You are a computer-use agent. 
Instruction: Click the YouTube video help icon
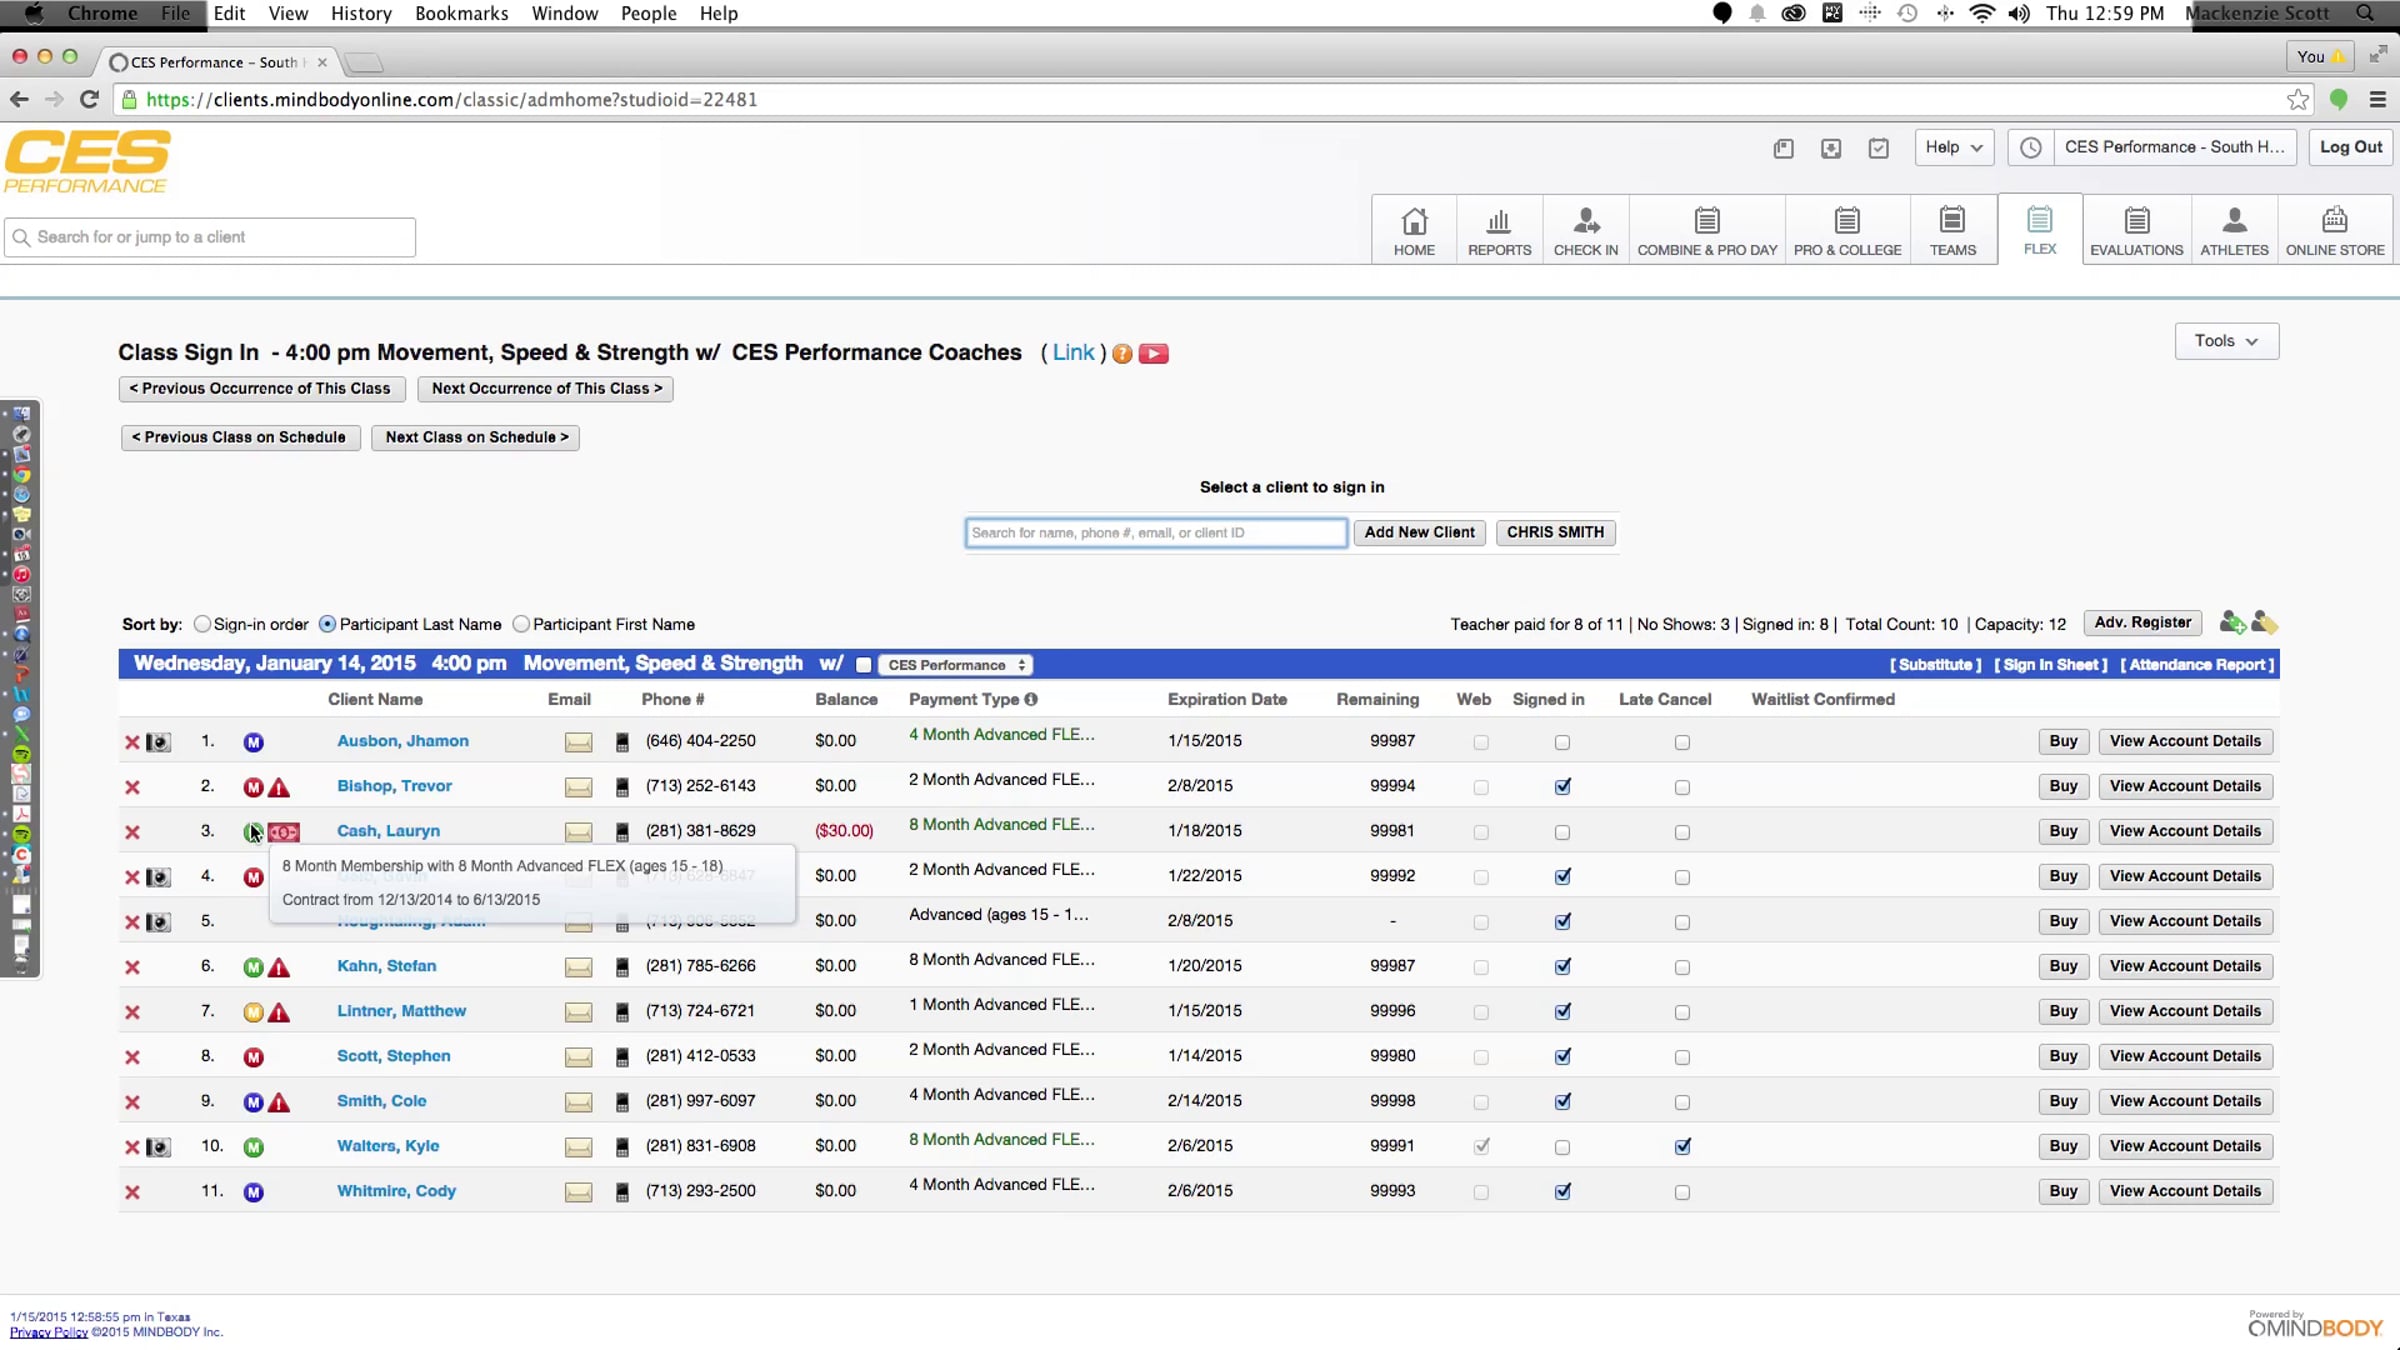pos(1153,354)
